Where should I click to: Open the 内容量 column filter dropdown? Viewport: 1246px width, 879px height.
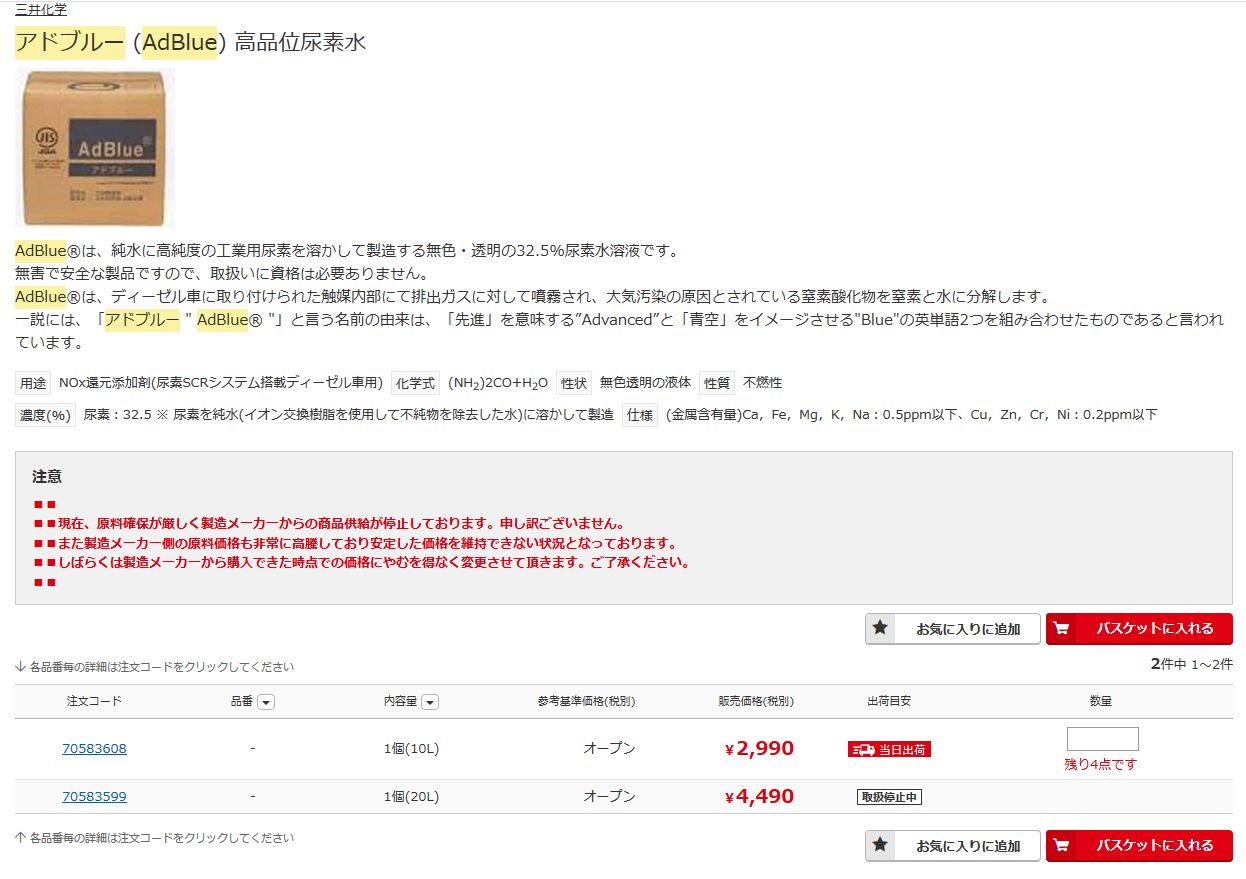pyautogui.click(x=430, y=703)
